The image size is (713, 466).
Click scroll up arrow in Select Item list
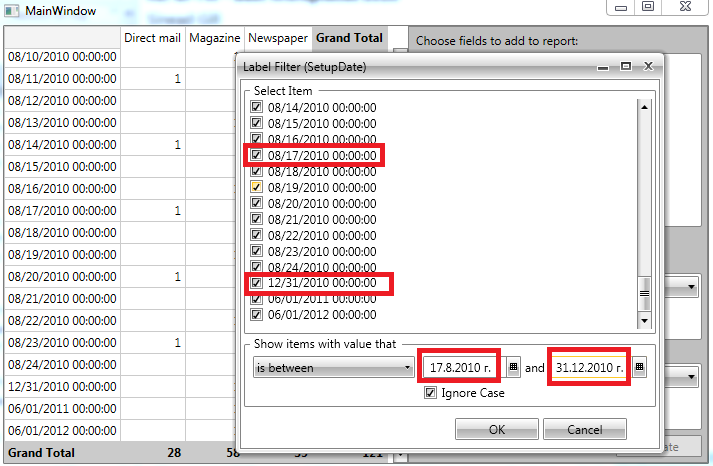pyautogui.click(x=644, y=107)
